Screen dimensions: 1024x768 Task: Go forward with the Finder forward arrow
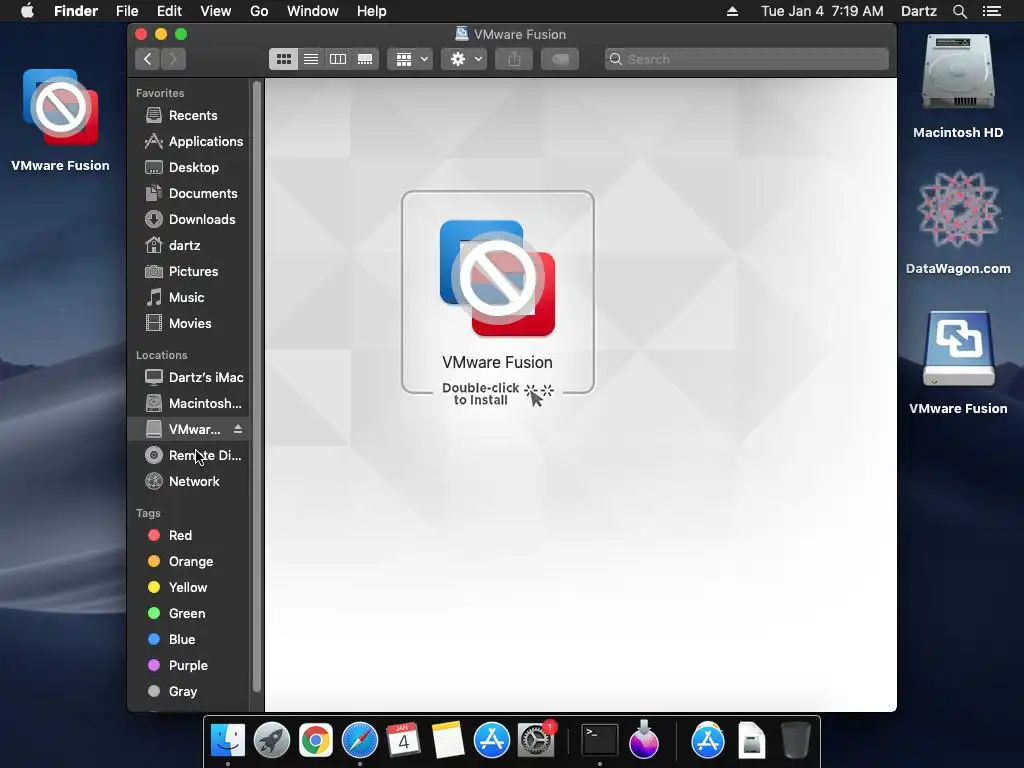tap(173, 59)
